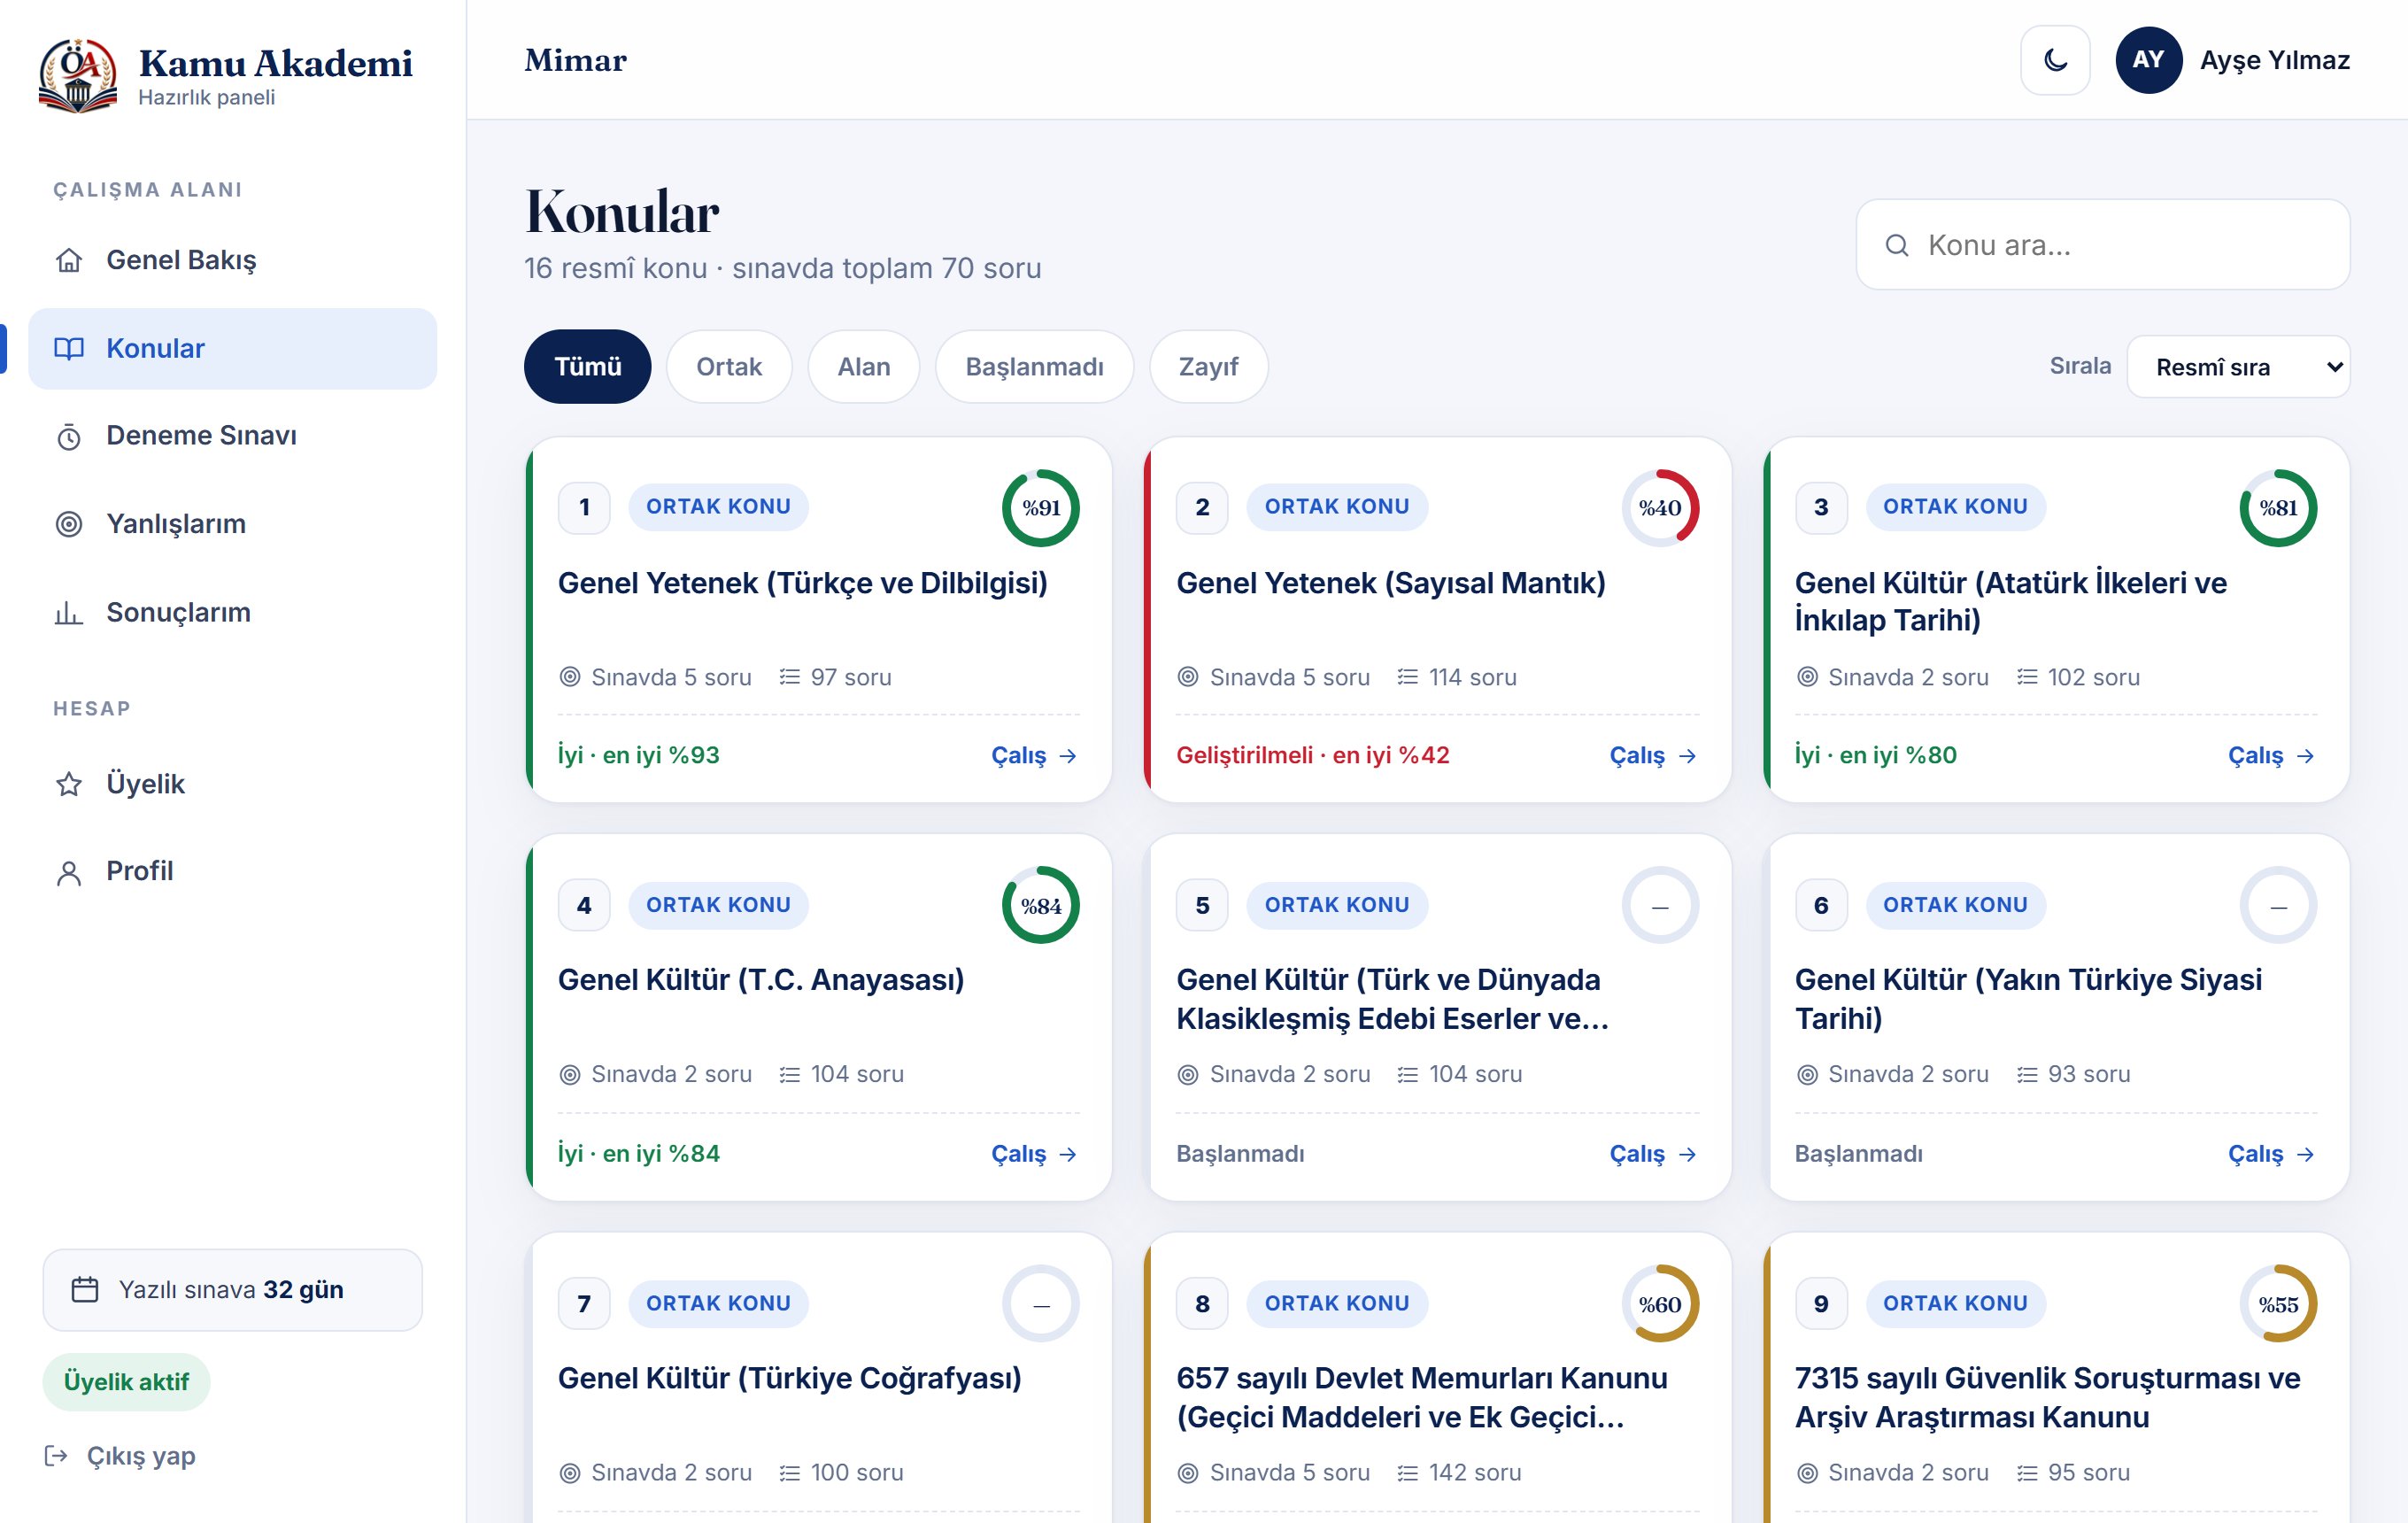Click the Ayşe Yılmaz user name
This screenshot has height=1523, width=2408.
[2275, 60]
